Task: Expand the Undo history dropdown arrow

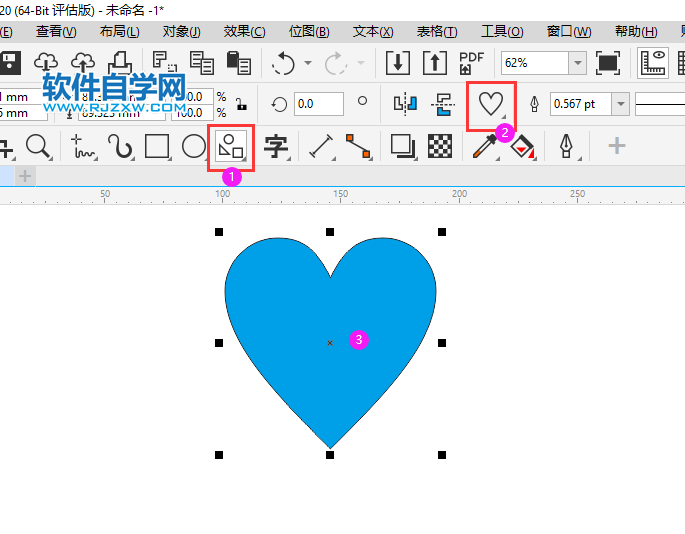Action: 308,63
